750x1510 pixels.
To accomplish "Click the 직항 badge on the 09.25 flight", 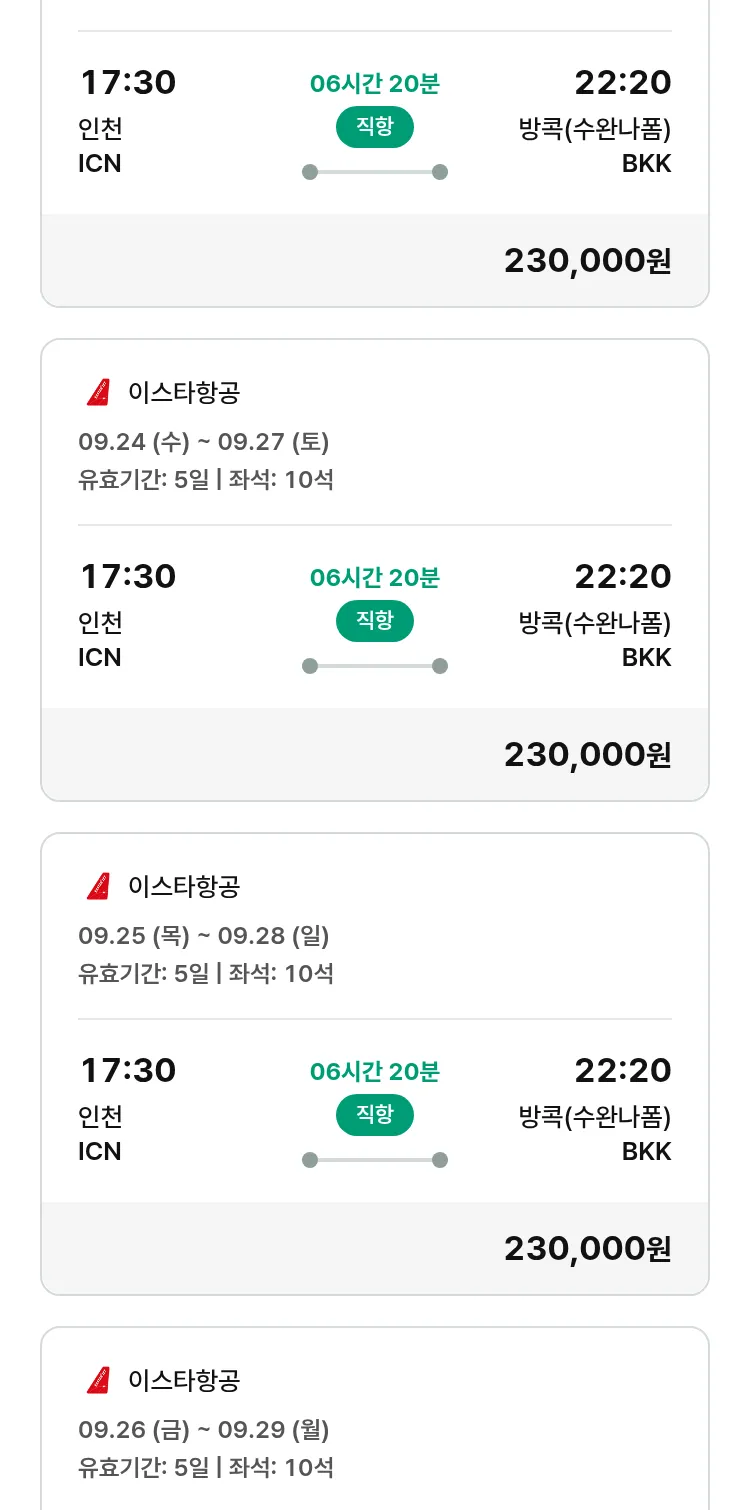I will [374, 1115].
